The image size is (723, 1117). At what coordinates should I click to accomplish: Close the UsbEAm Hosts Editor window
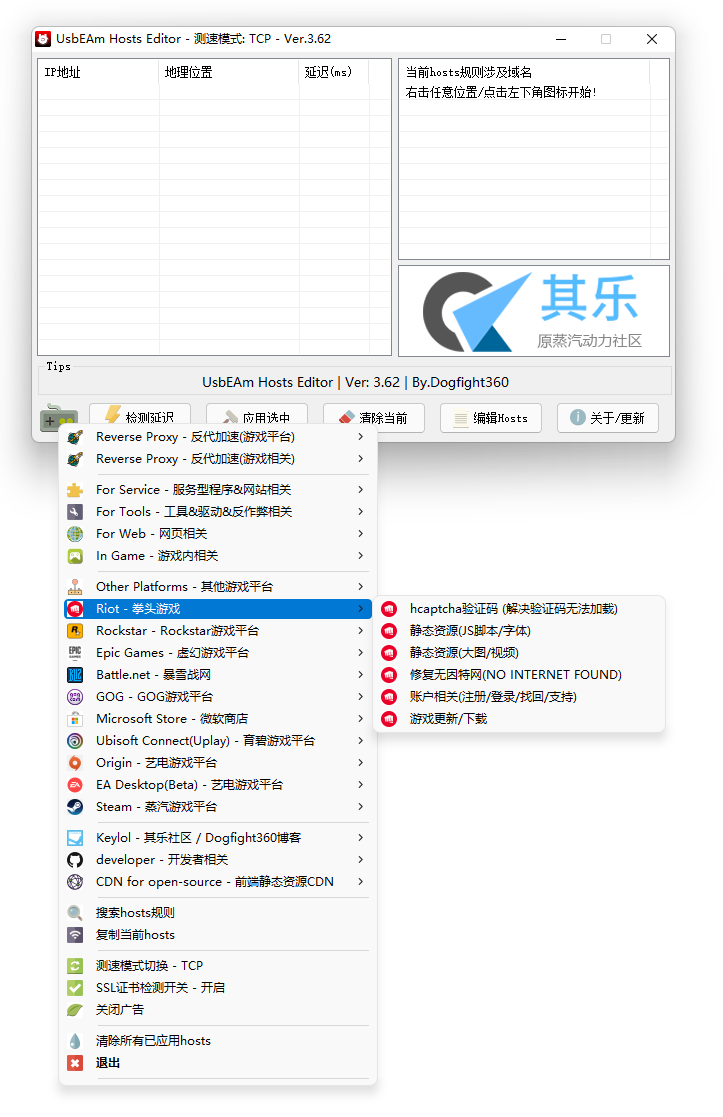pos(652,39)
